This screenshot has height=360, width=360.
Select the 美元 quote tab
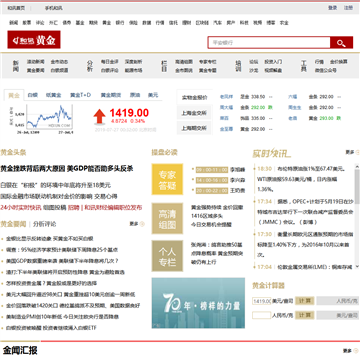pos(153,95)
